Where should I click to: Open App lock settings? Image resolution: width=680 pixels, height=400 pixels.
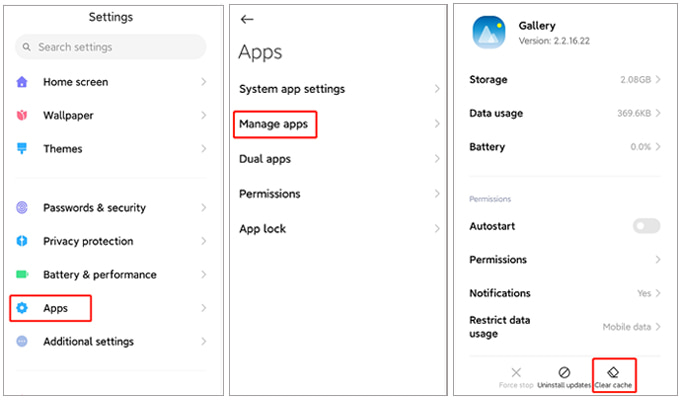pyautogui.click(x=262, y=229)
